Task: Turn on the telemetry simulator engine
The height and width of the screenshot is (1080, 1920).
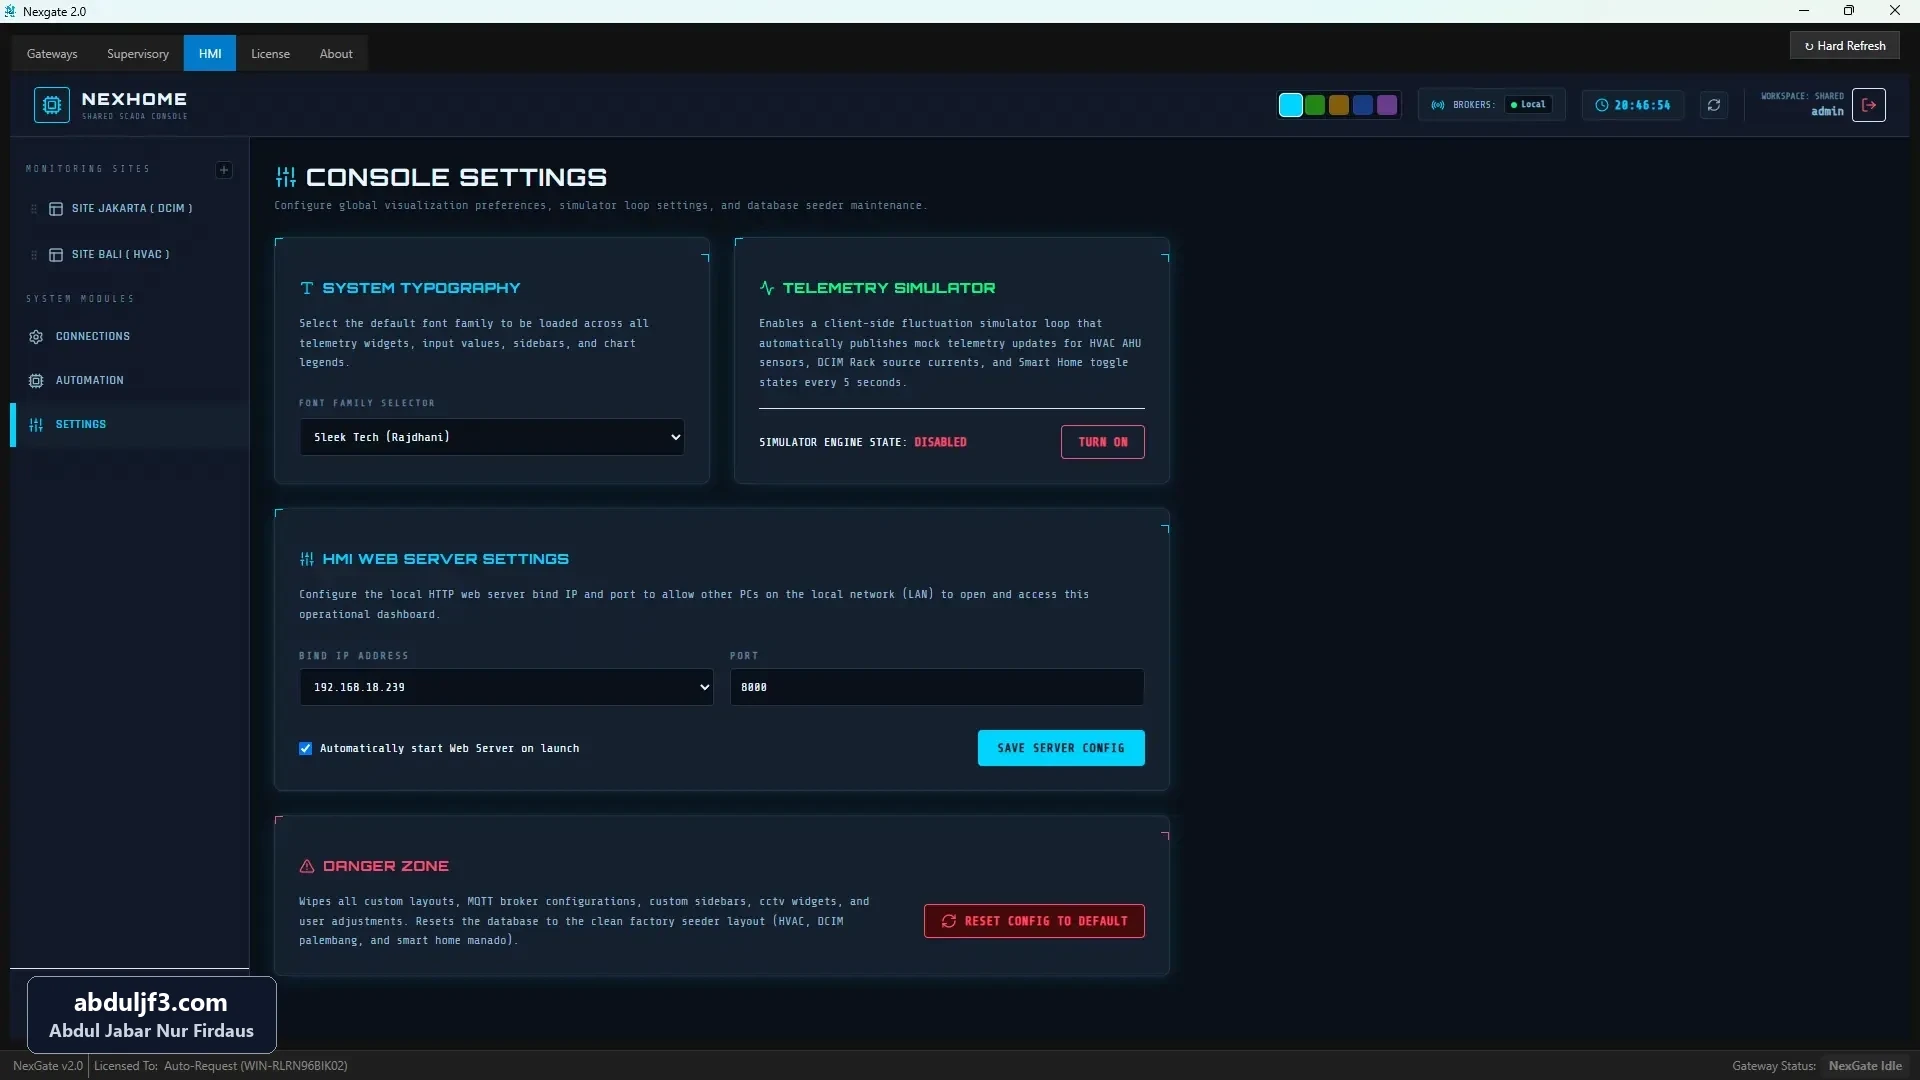Action: [x=1103, y=442]
